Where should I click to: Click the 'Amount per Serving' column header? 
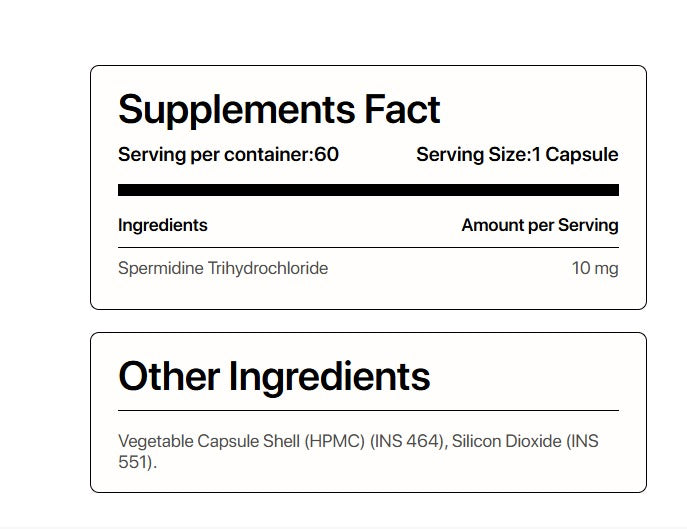coord(540,225)
